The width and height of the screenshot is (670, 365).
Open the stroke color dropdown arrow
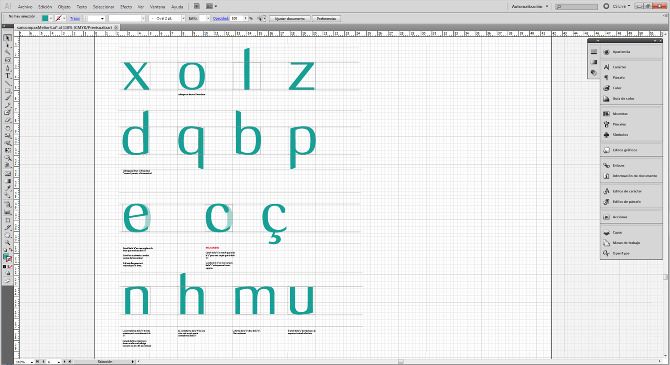tap(65, 19)
